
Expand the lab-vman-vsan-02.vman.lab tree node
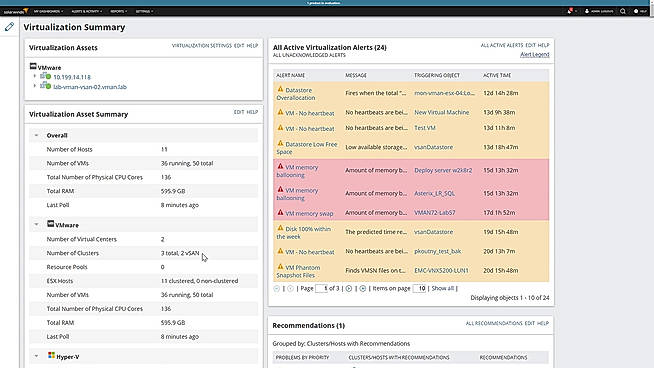(35, 86)
